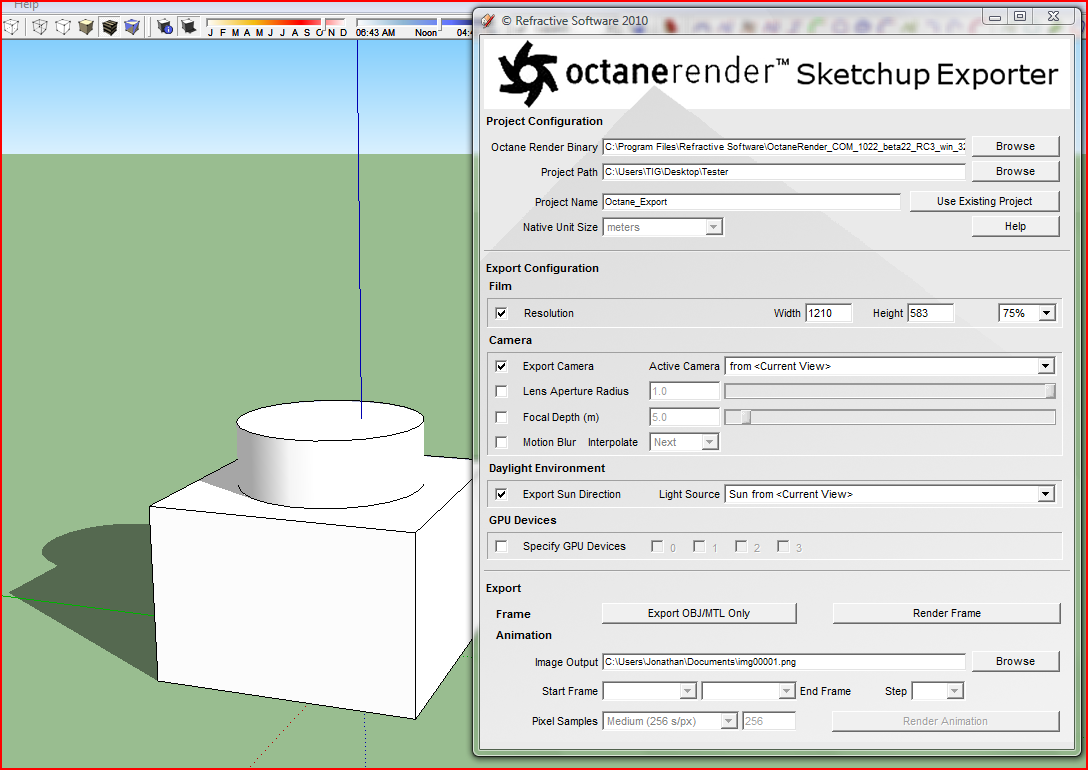The image size is (1088, 770).
Task: Click the Width field showing 1210
Action: pos(828,313)
